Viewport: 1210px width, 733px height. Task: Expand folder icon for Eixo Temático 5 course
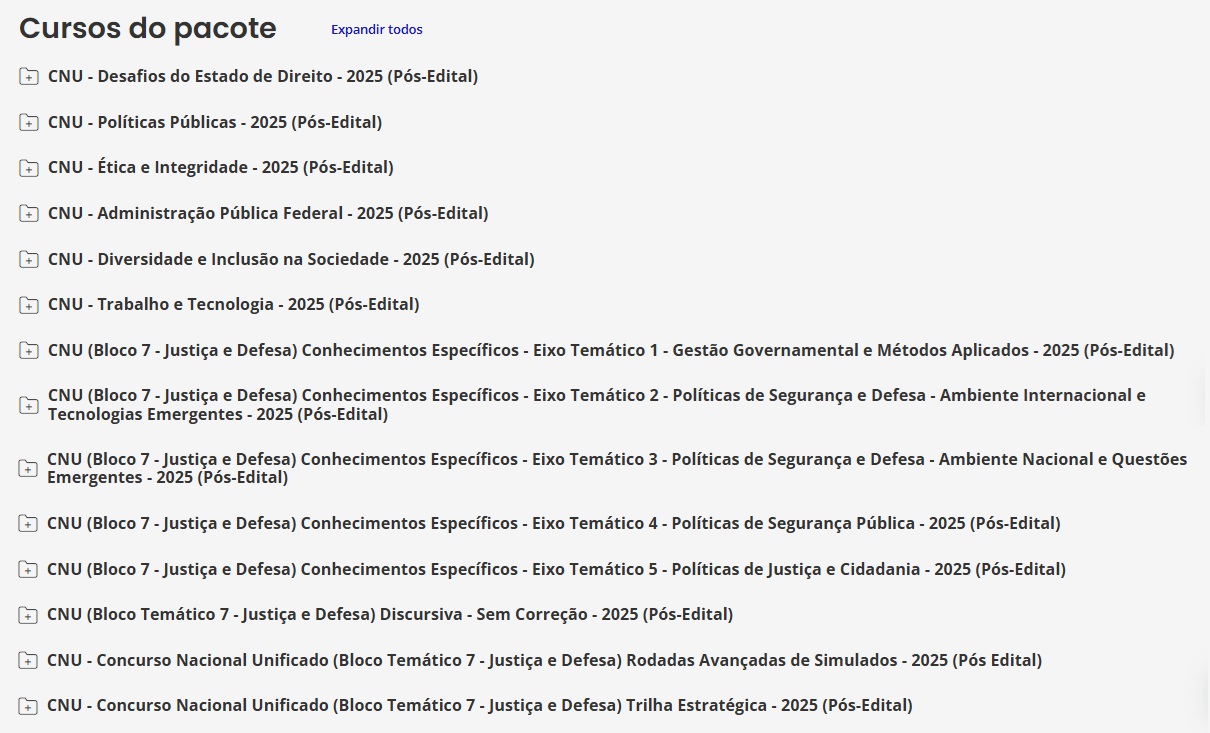(x=28, y=570)
